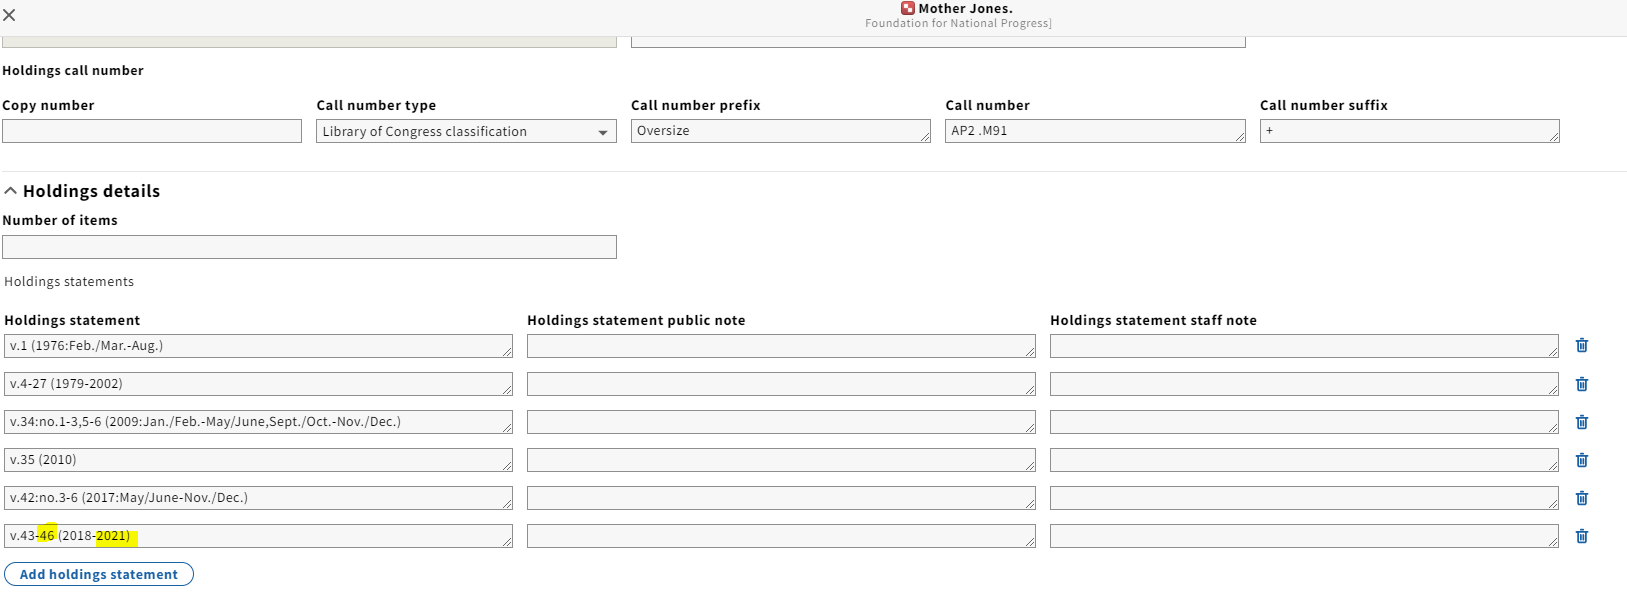
Task: Click staff note field for v.1 (1976) row
Action: point(1304,346)
